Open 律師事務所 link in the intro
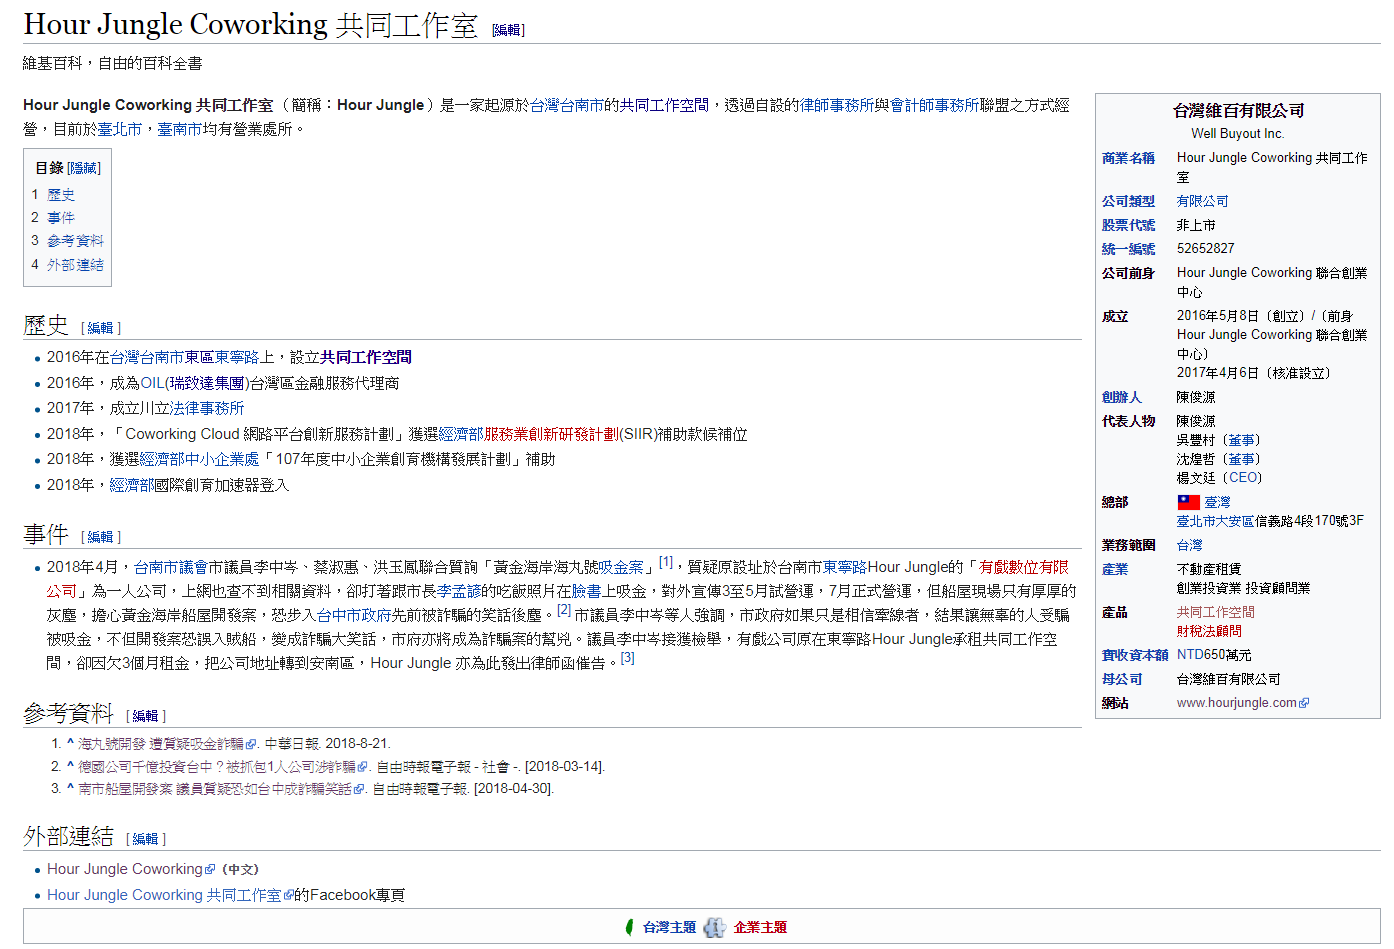 pos(837,105)
